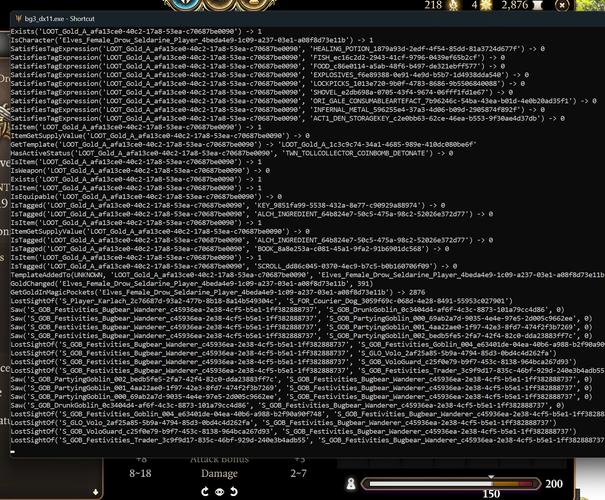The image size is (605, 500).
Task: Click the FOOD tag expression line
Action: click(x=257, y=66)
